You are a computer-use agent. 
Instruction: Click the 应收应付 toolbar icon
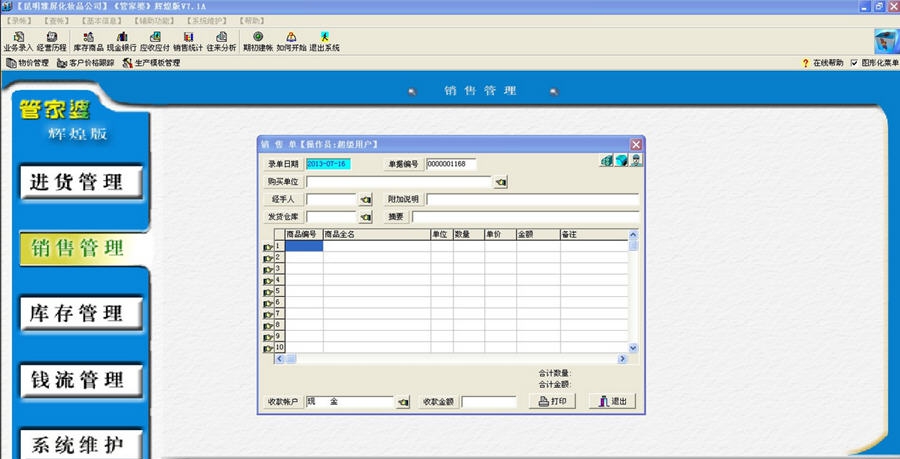155,41
